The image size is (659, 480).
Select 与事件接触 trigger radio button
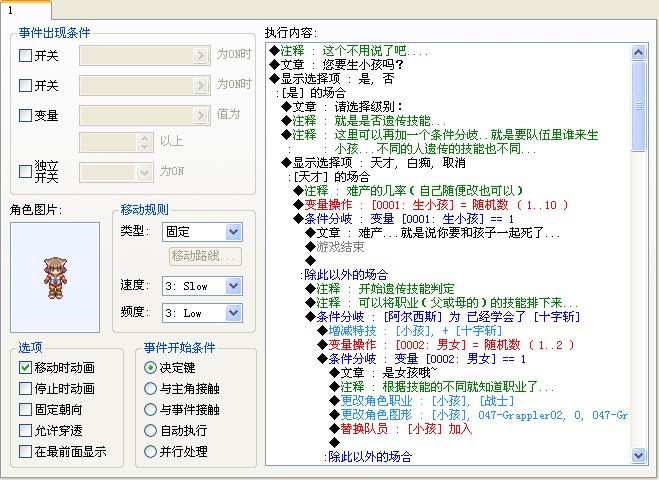(150, 409)
